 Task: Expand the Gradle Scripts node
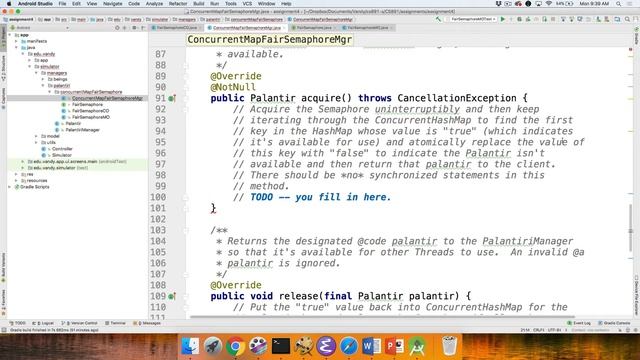(x=10, y=187)
